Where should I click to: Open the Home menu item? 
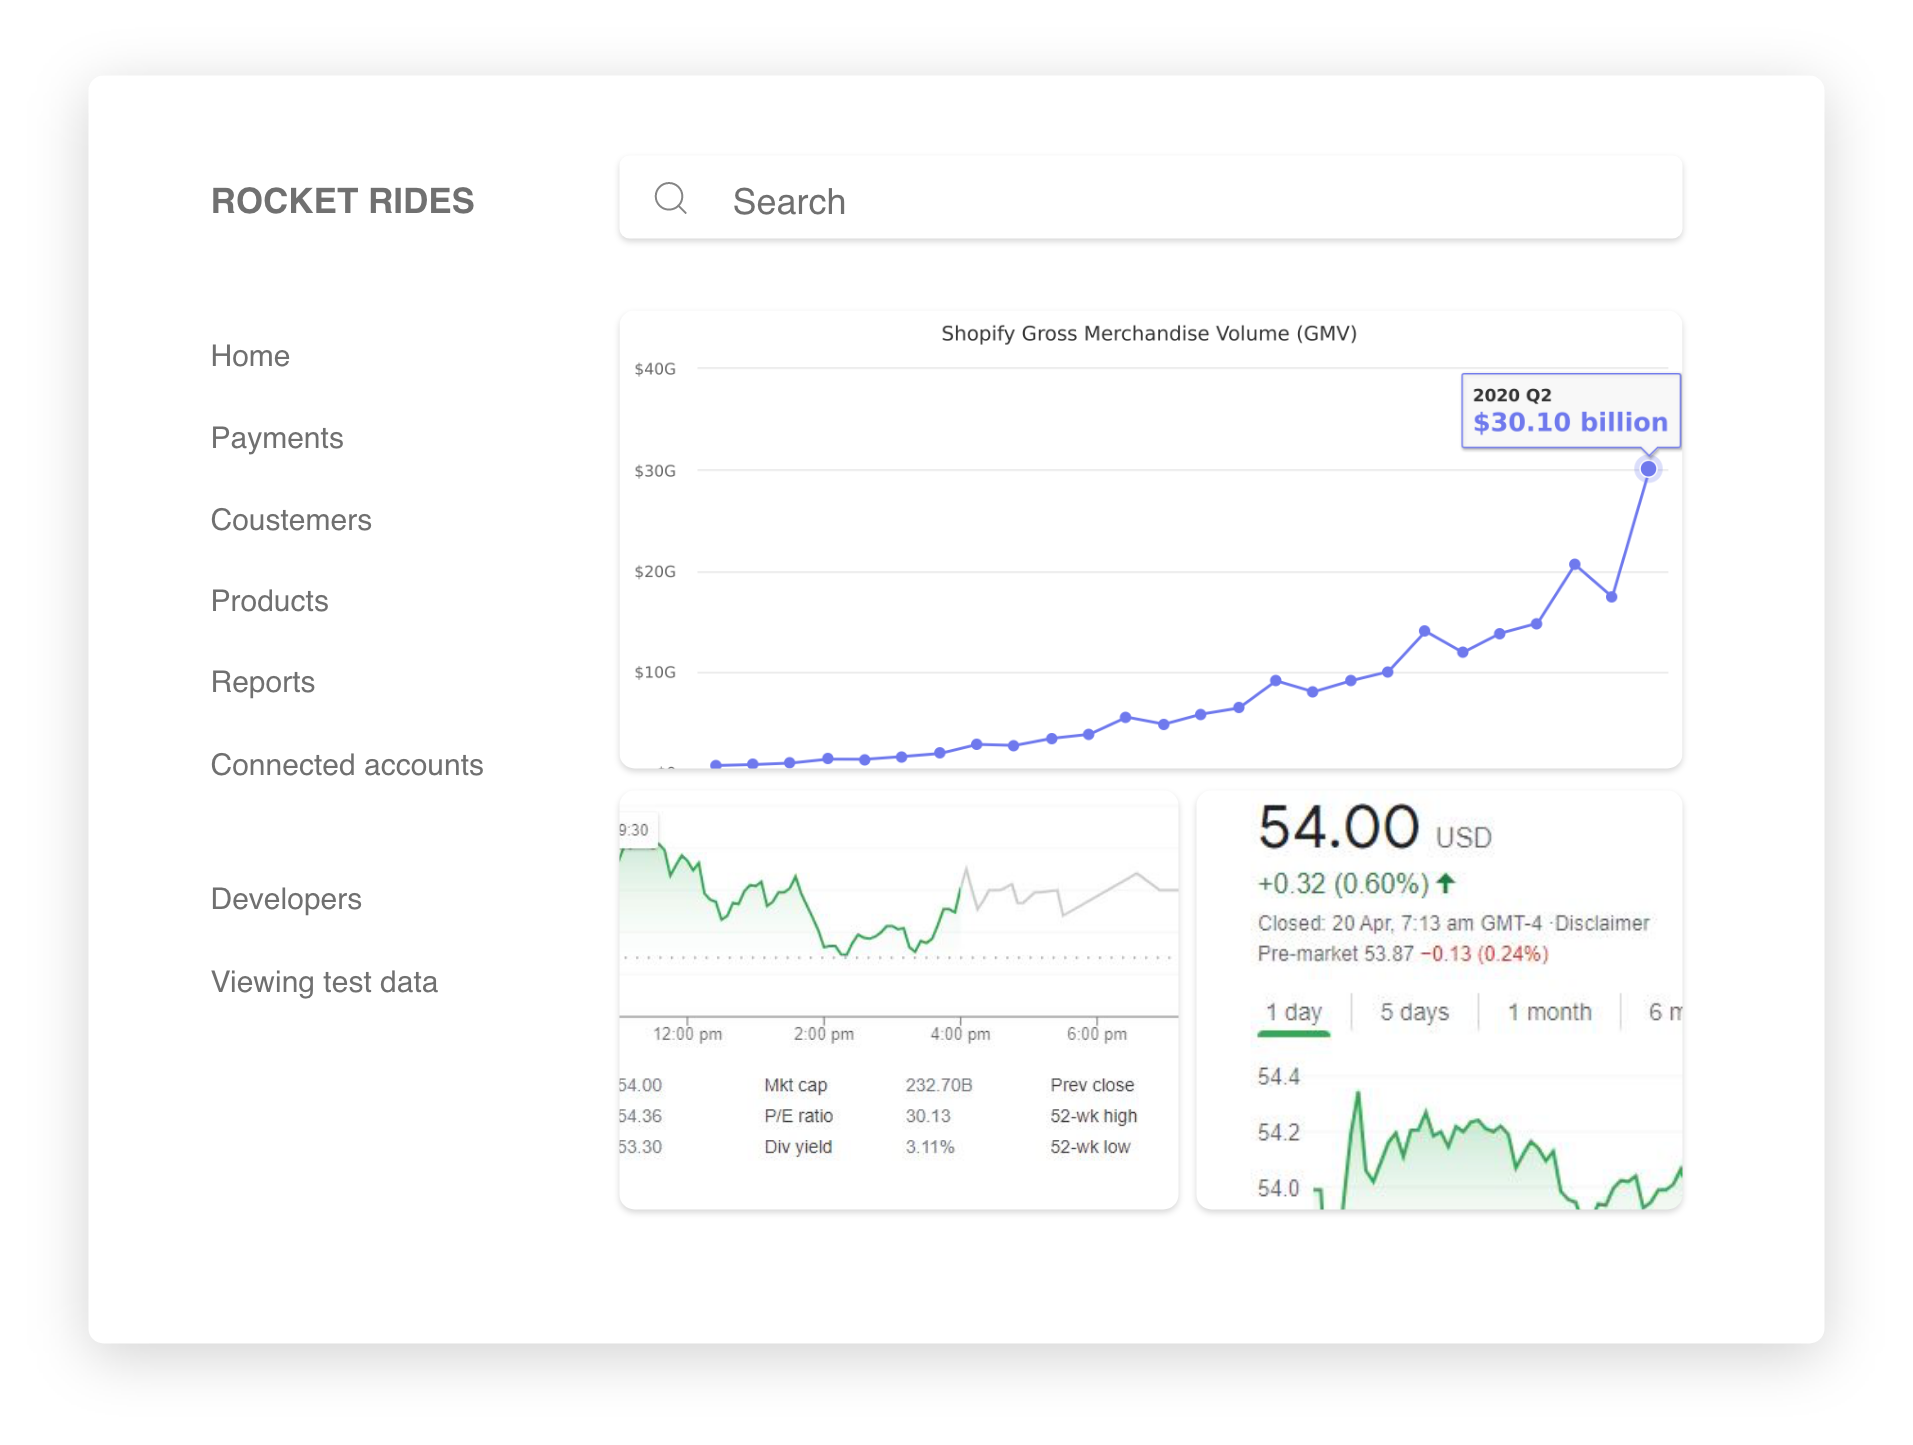click(x=250, y=356)
